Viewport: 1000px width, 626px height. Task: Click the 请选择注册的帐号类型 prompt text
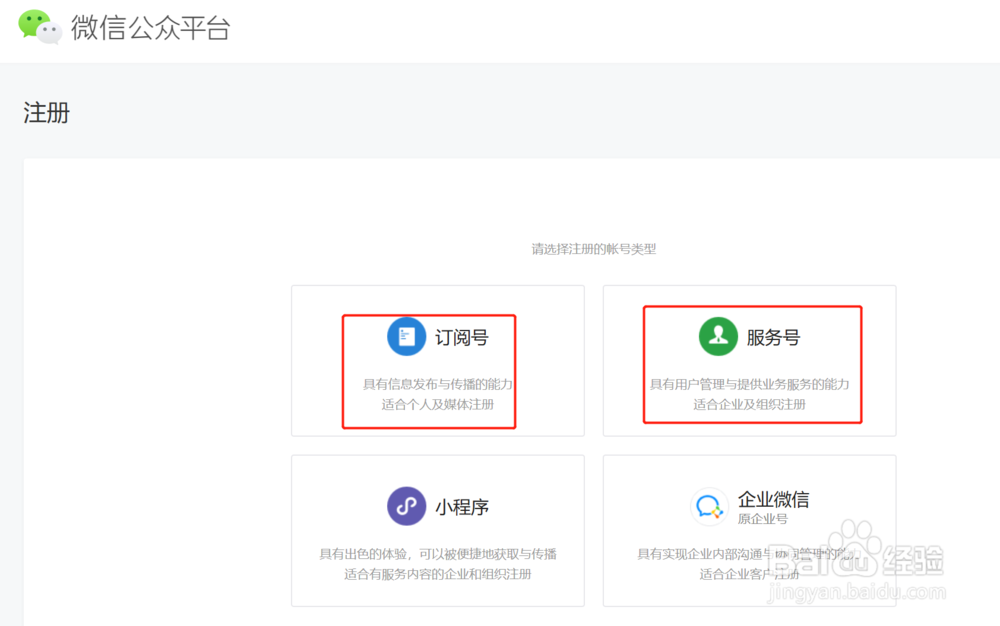594,249
